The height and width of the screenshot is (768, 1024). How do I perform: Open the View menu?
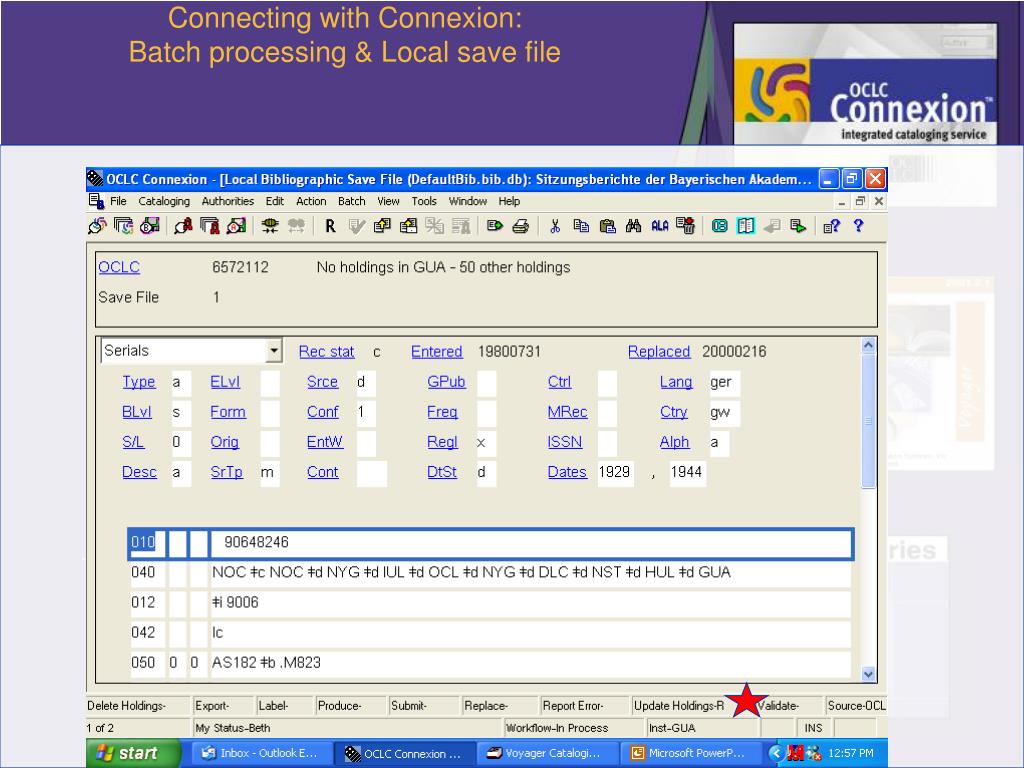pos(388,201)
